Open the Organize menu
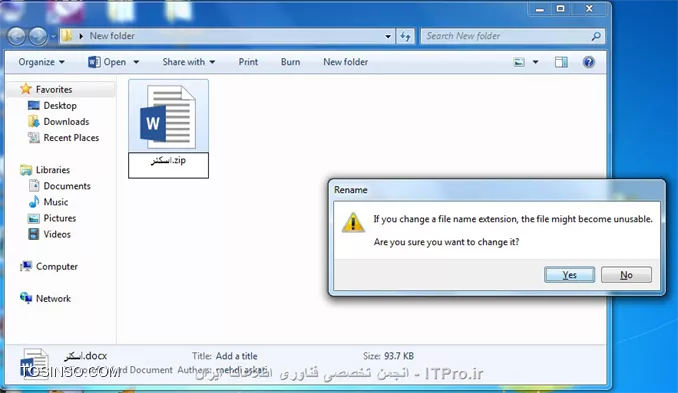 (x=42, y=62)
